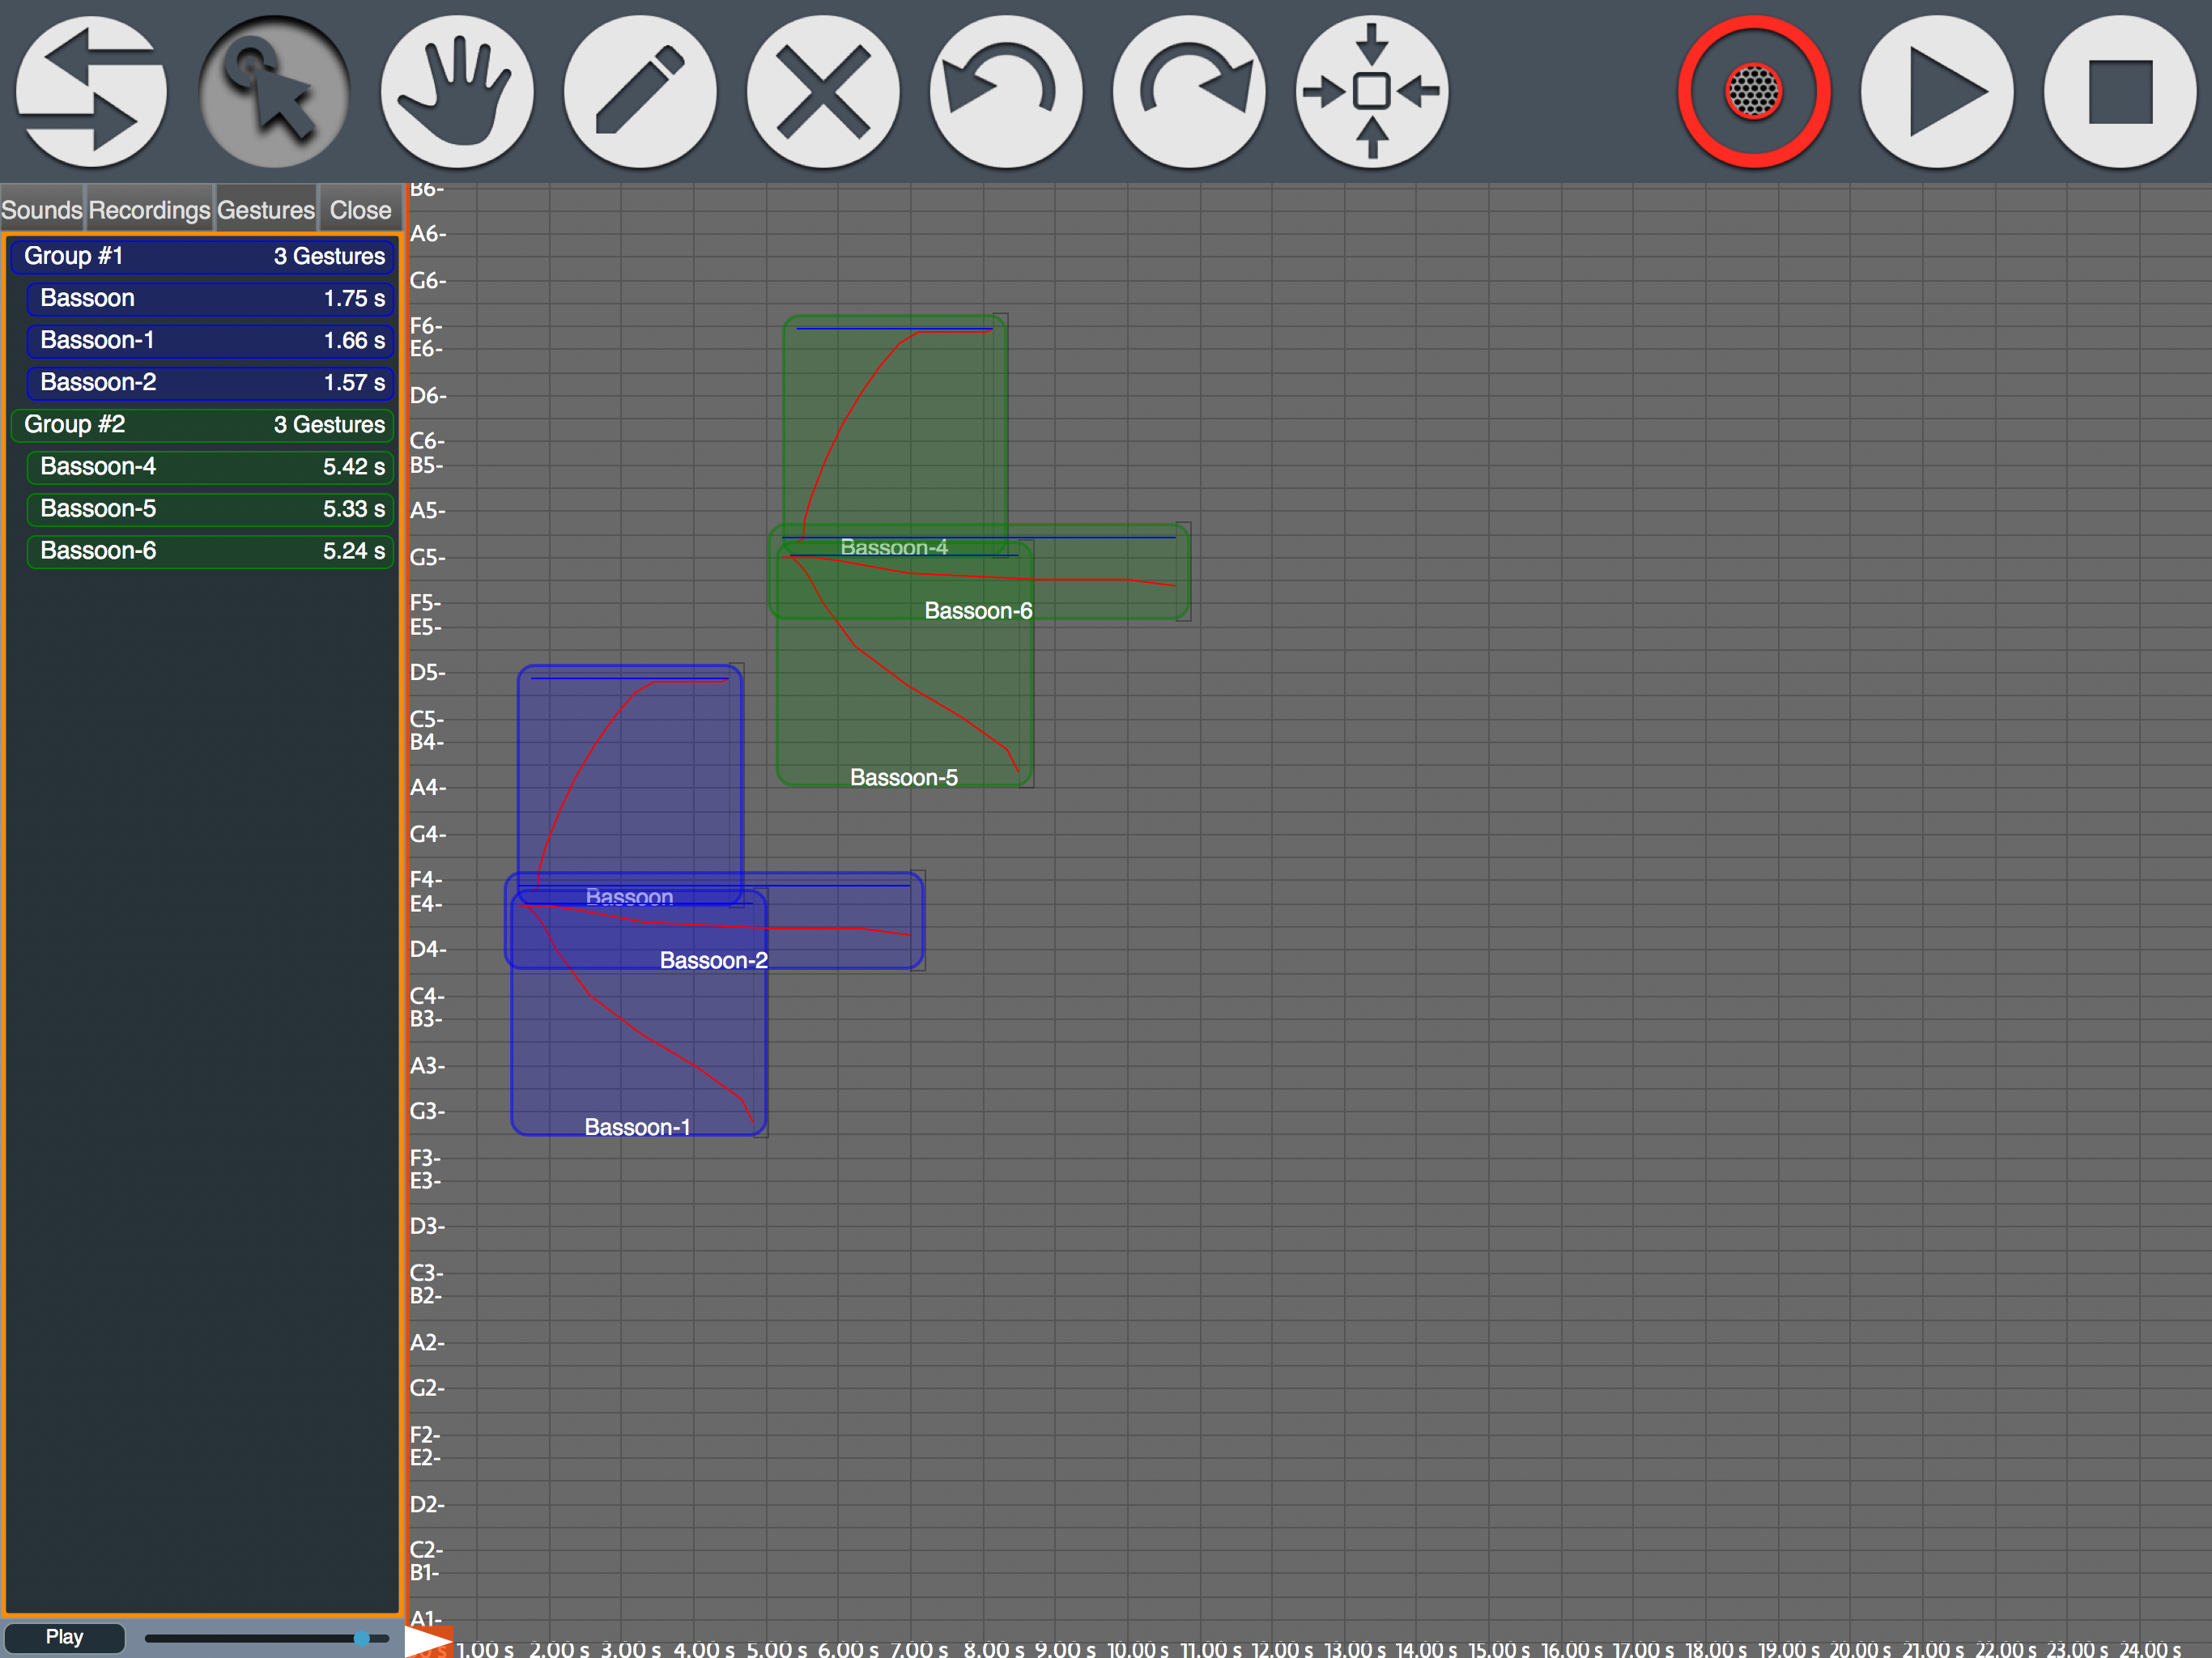The width and height of the screenshot is (2212, 1658).
Task: Toggle the red record button
Action: point(1754,91)
